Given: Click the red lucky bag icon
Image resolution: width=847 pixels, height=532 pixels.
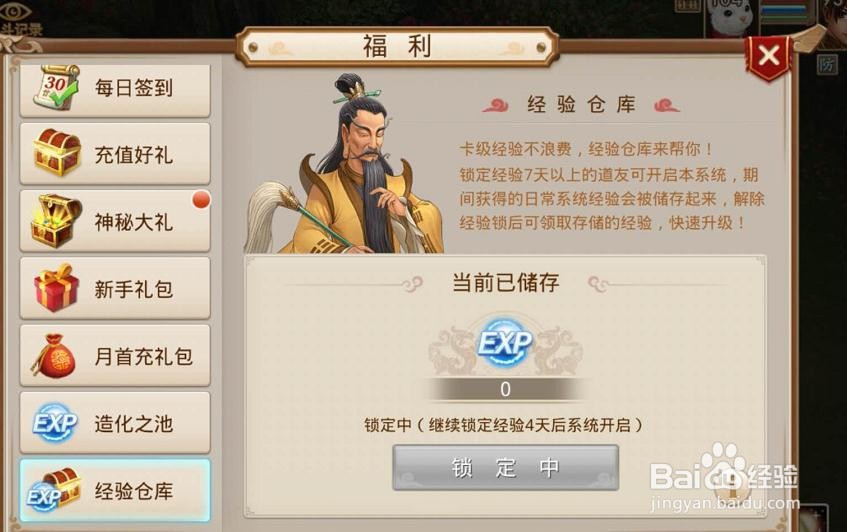Looking at the screenshot, I should pos(53,356).
